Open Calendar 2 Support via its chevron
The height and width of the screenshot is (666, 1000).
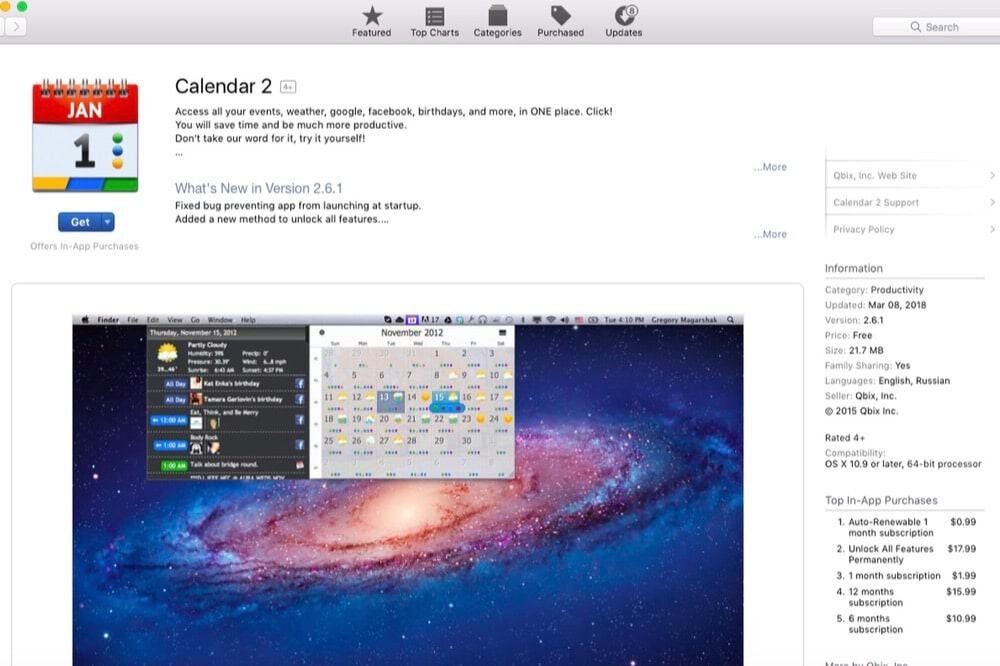(x=993, y=202)
